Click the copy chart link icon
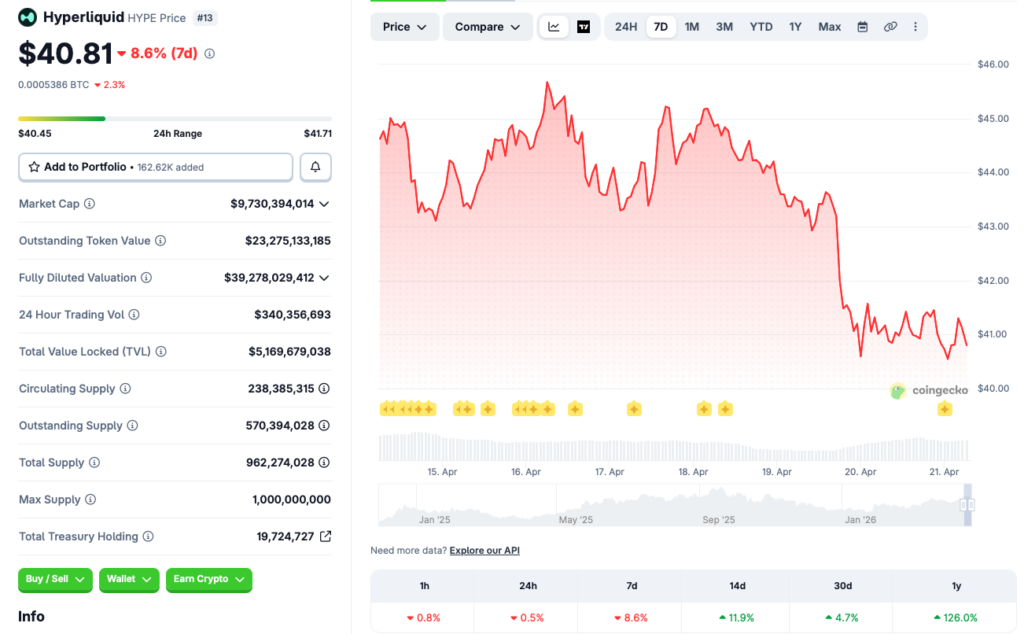Image resolution: width=1024 pixels, height=634 pixels. click(x=890, y=27)
